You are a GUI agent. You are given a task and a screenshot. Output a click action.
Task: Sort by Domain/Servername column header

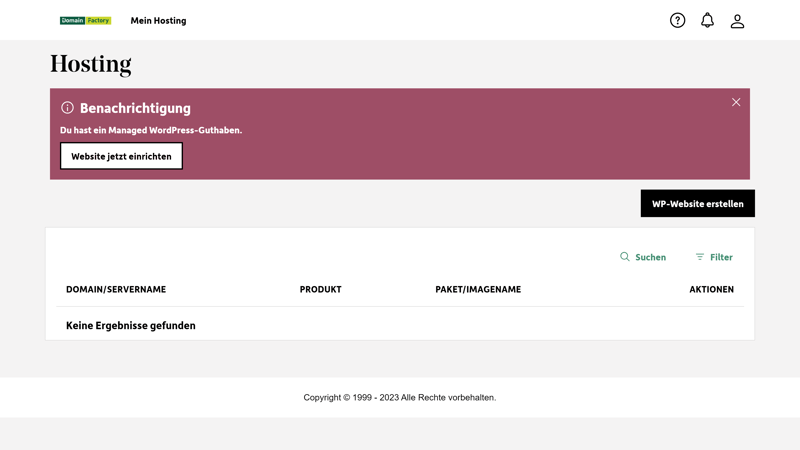[116, 289]
